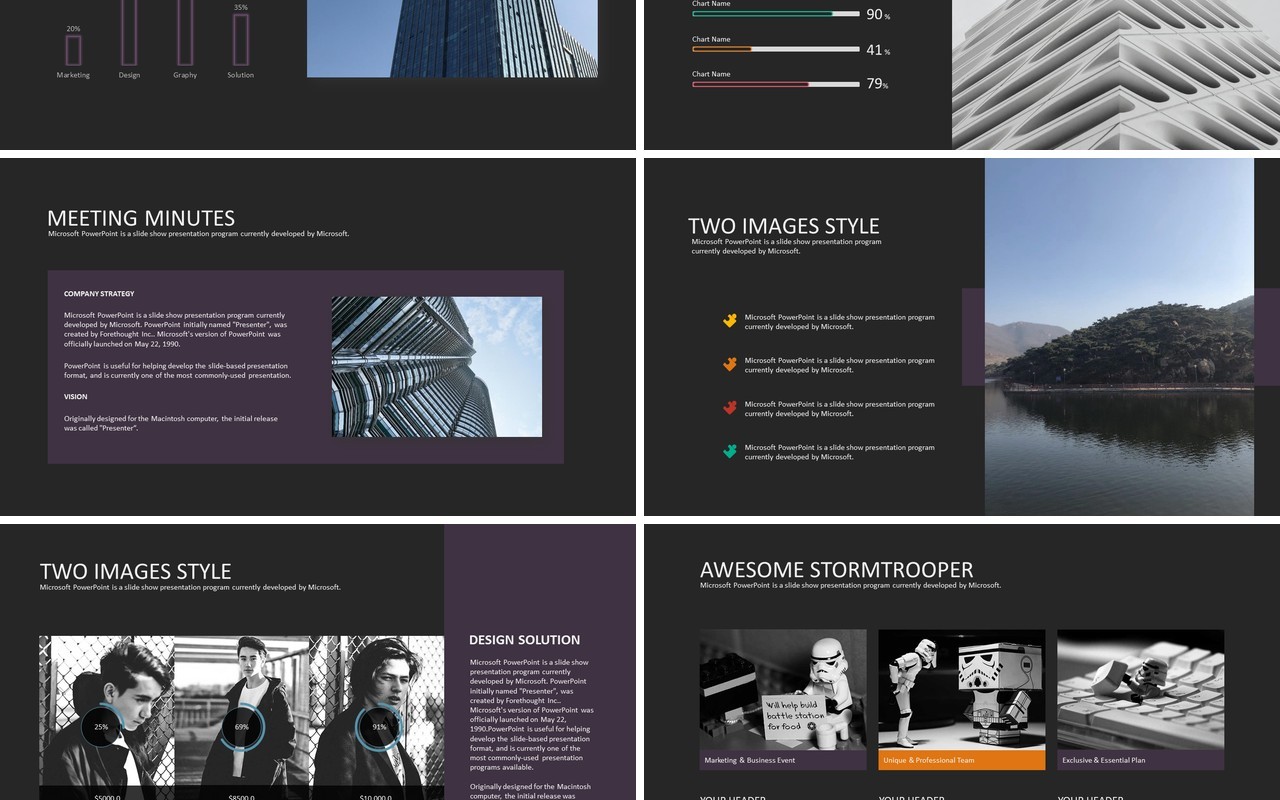Image resolution: width=1280 pixels, height=800 pixels.
Task: Click the subtitle under AWESOME STORMTROOPER title
Action: tap(851, 585)
